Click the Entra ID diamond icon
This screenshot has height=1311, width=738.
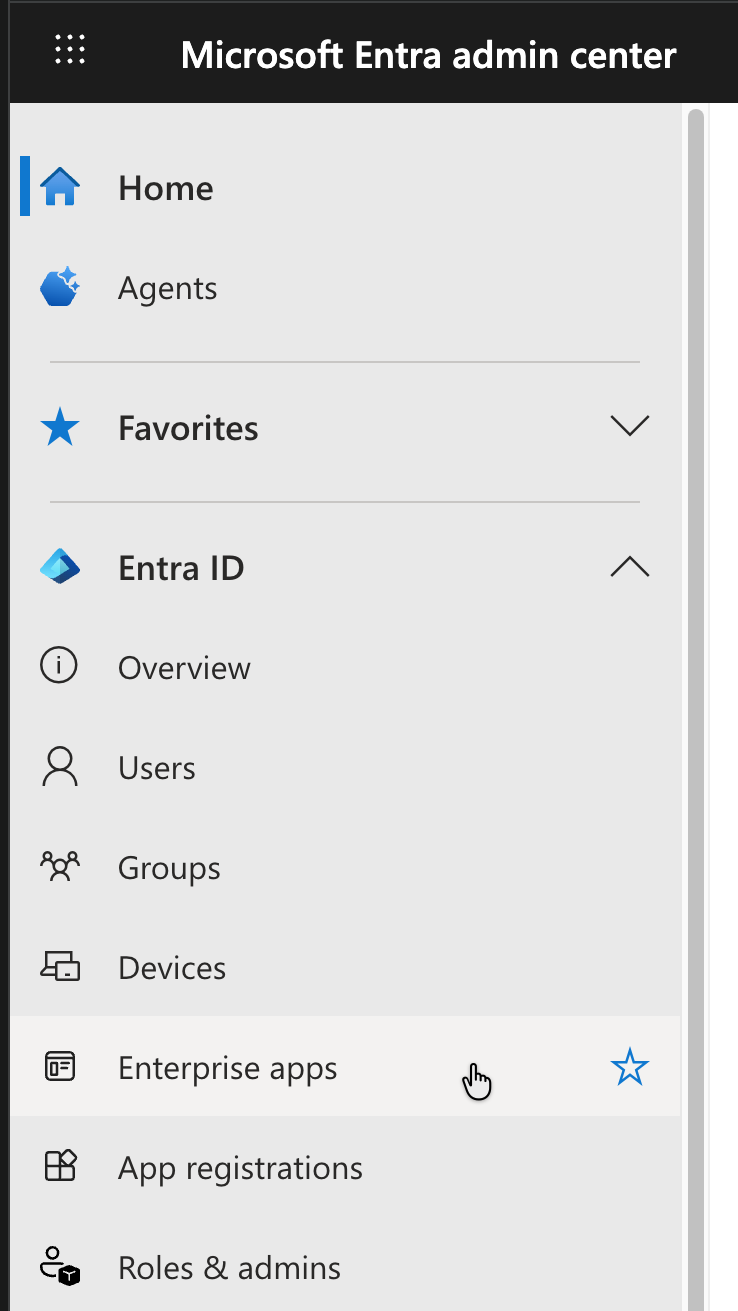(x=60, y=568)
